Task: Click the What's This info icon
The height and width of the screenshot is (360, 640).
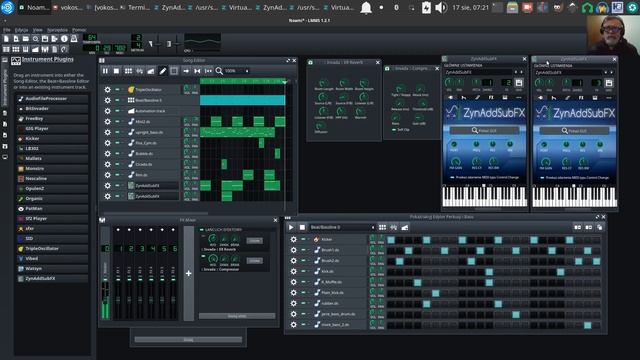Action: pyautogui.click(x=64, y=39)
